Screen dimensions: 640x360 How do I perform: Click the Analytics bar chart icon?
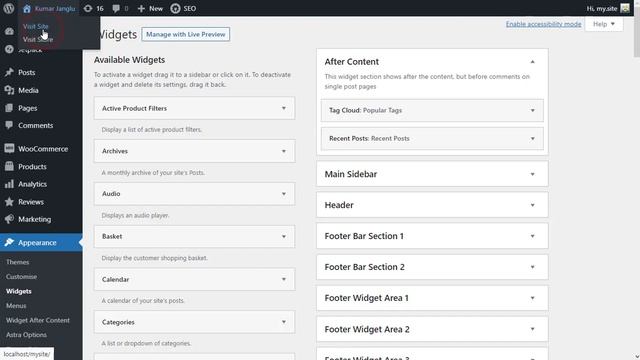pyautogui.click(x=9, y=184)
